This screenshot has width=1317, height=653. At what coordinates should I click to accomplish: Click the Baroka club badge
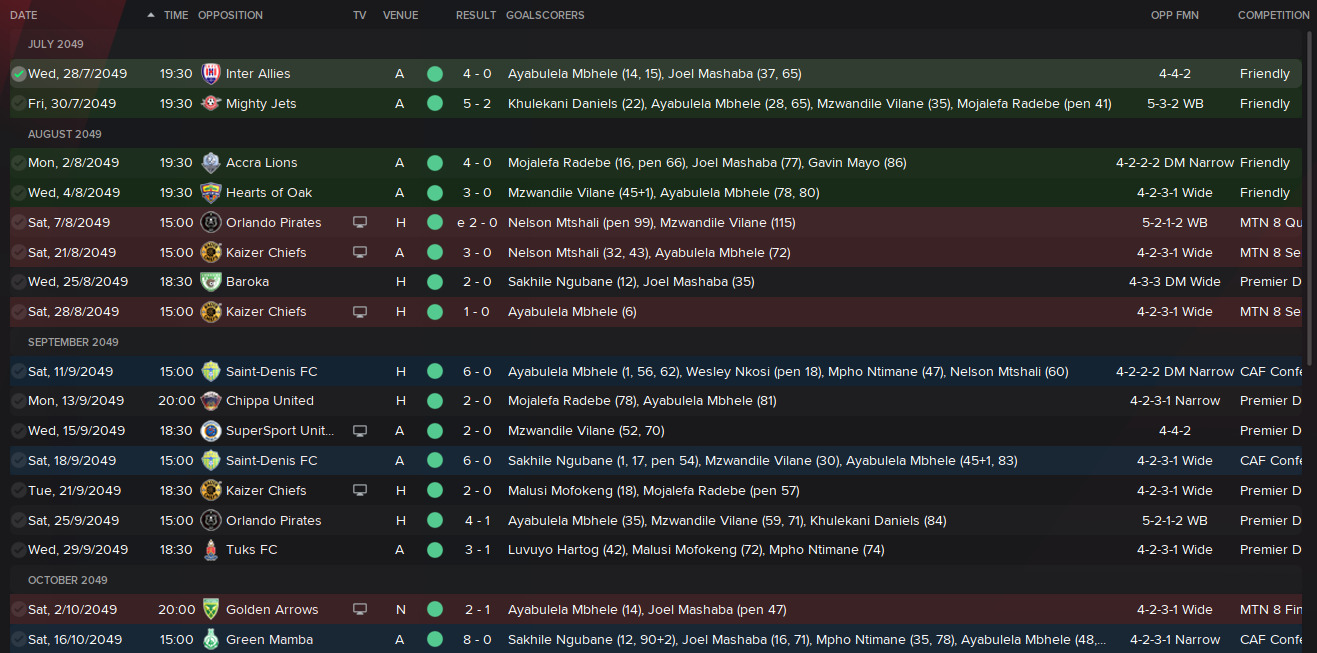210,281
